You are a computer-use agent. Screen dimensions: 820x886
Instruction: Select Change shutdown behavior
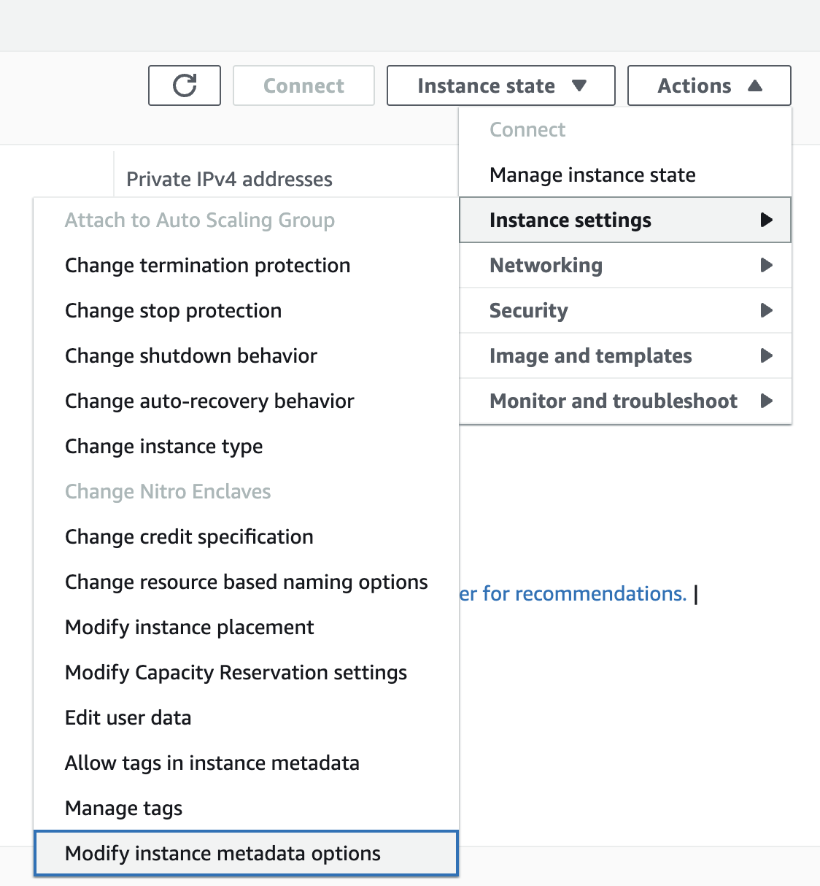tap(190, 355)
